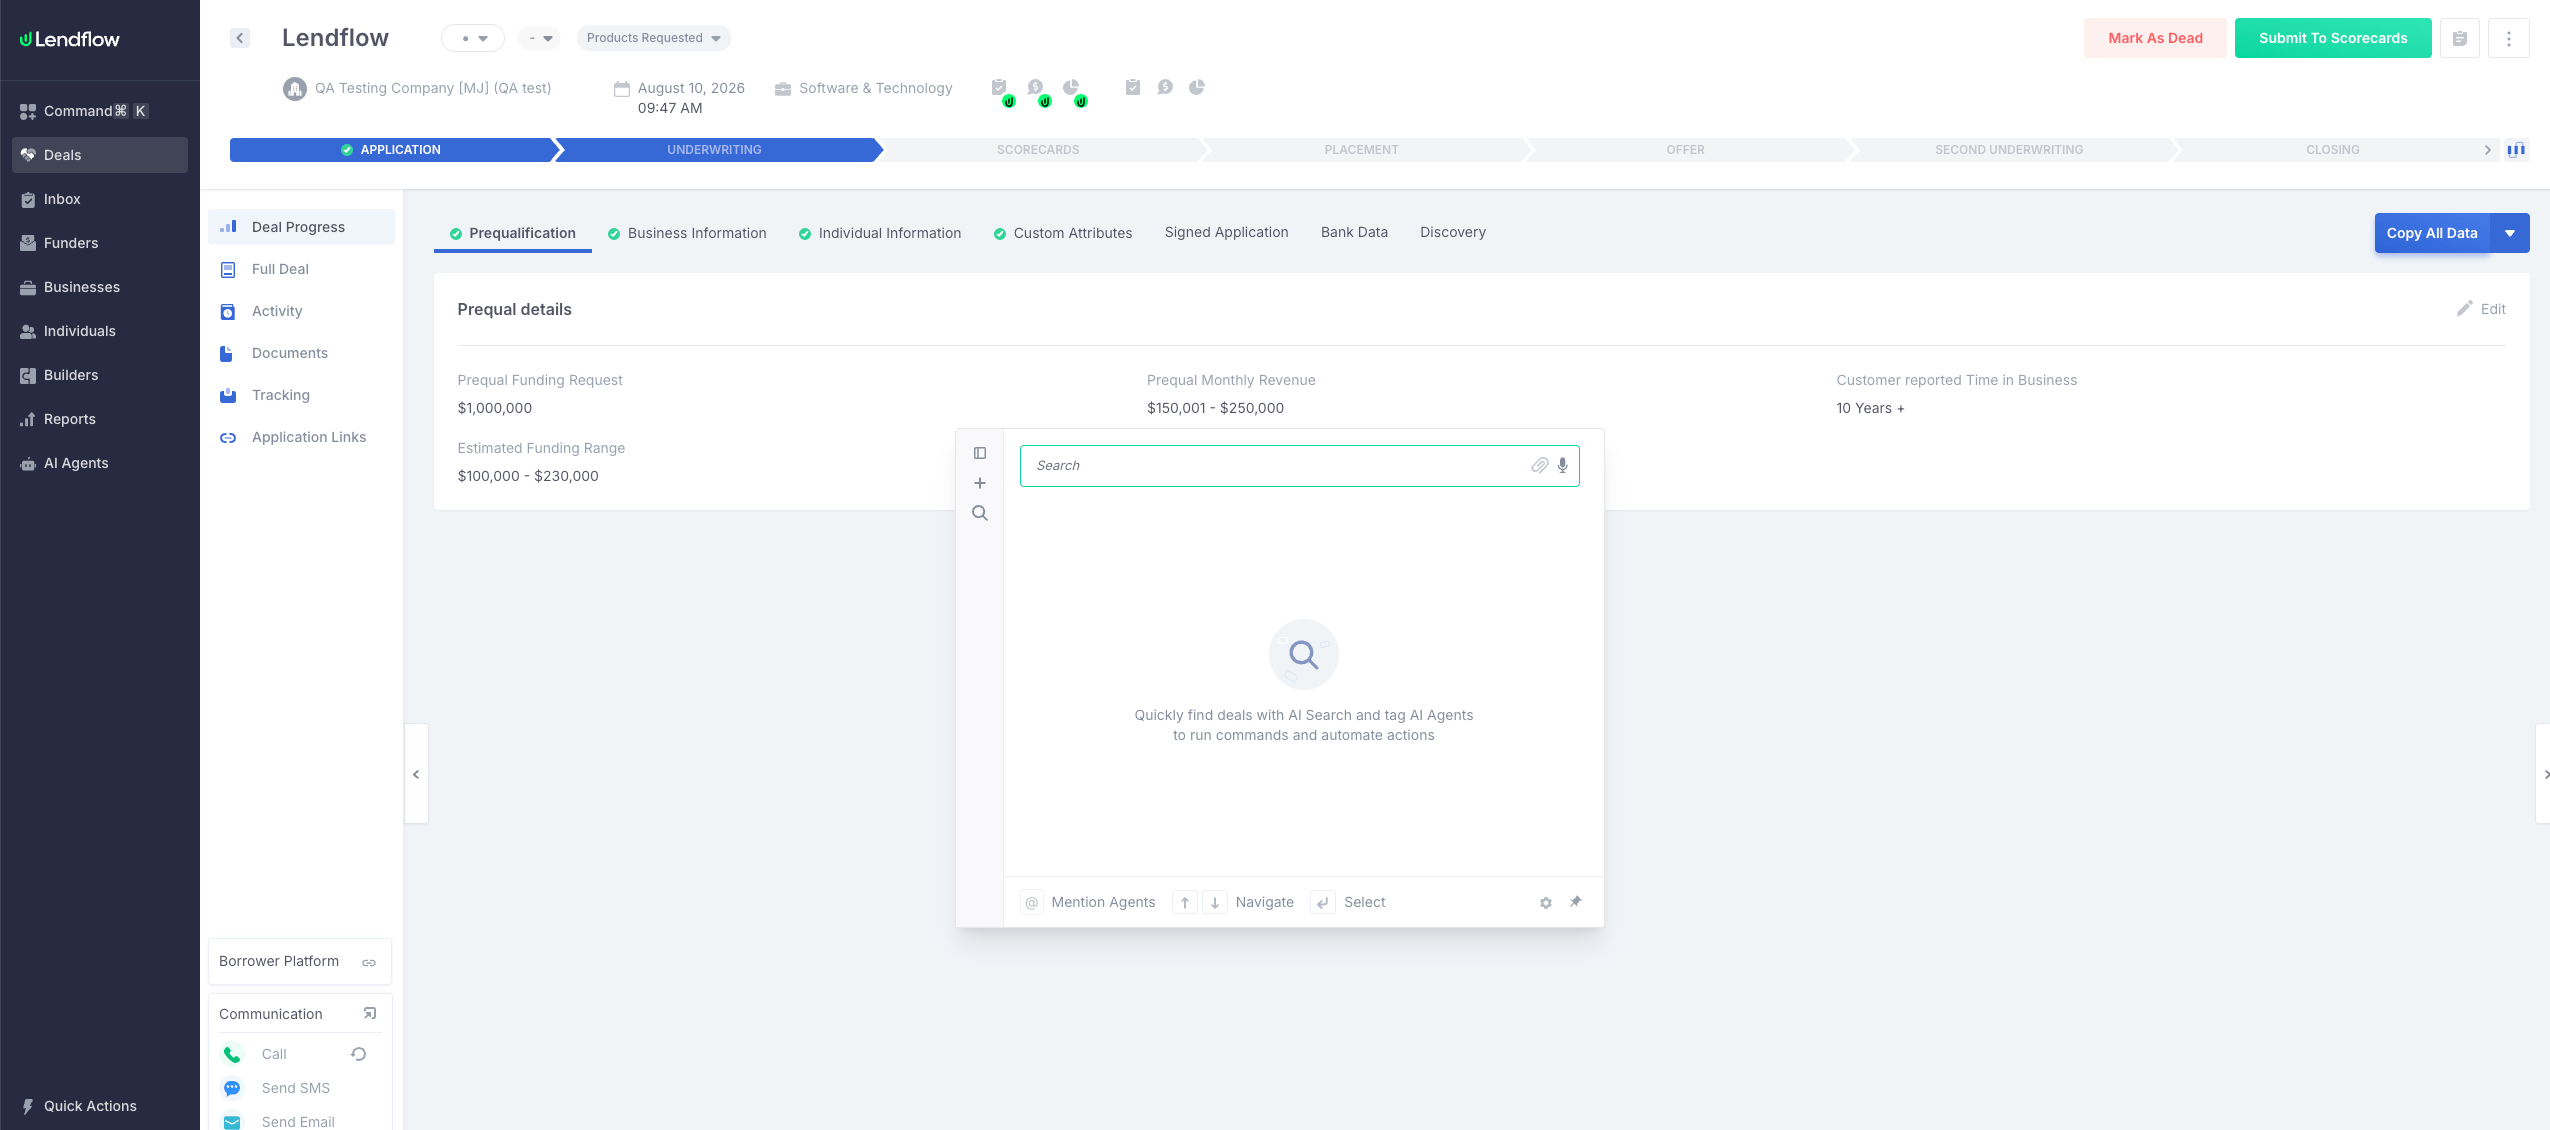Image resolution: width=2550 pixels, height=1130 pixels.
Task: Open AI Agents in sidebar
Action: coord(100,463)
